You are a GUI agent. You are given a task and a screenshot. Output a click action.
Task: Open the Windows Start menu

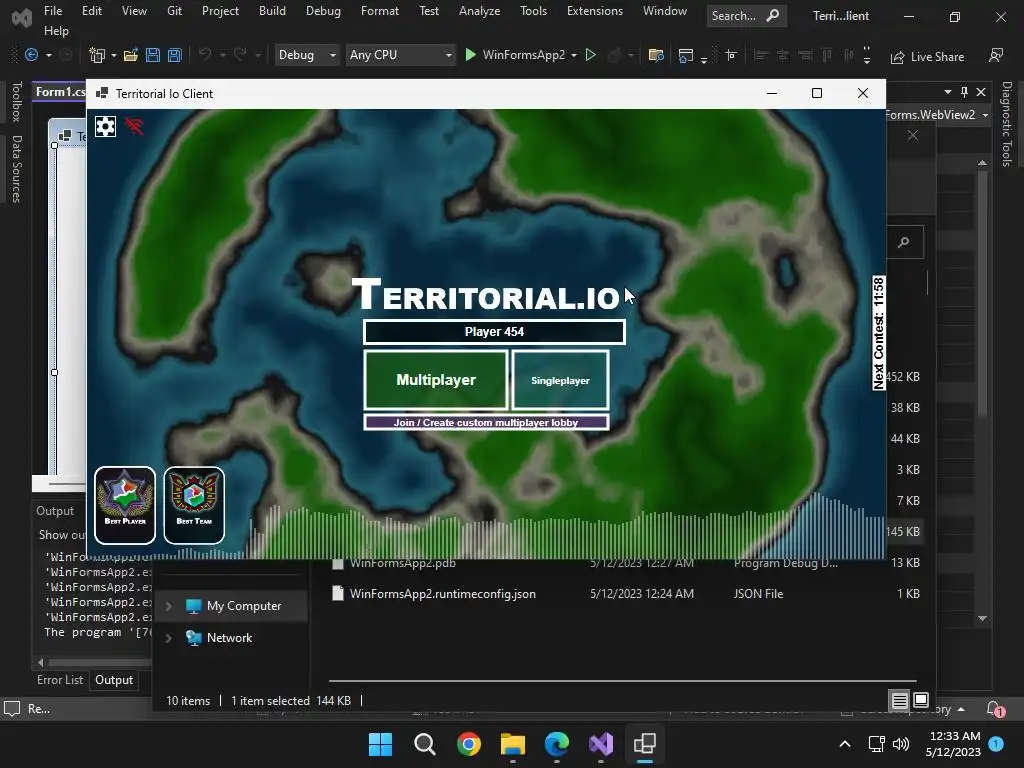coord(380,744)
